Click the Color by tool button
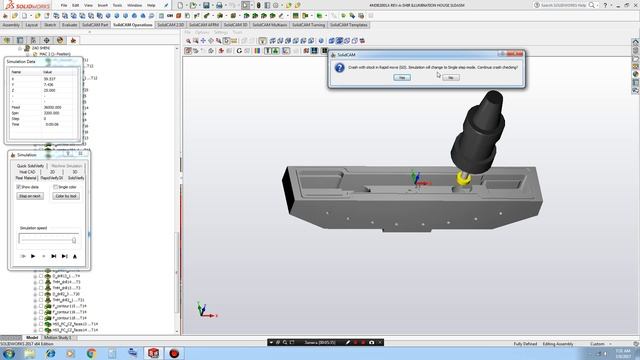The width and height of the screenshot is (640, 360). pos(66,196)
